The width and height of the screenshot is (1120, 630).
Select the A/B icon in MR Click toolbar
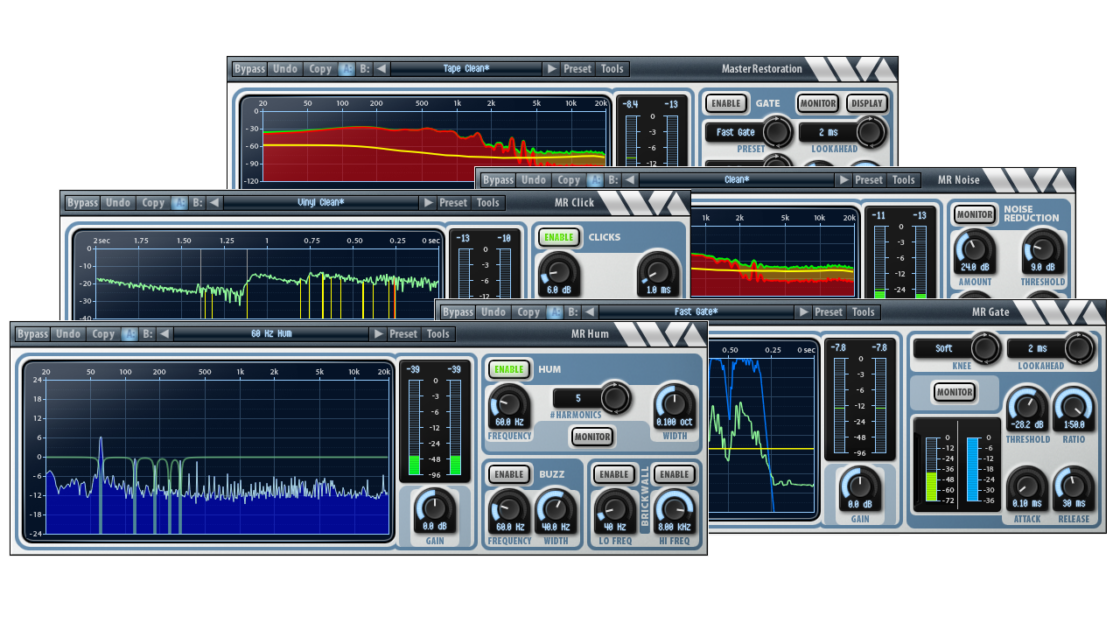tap(182, 202)
